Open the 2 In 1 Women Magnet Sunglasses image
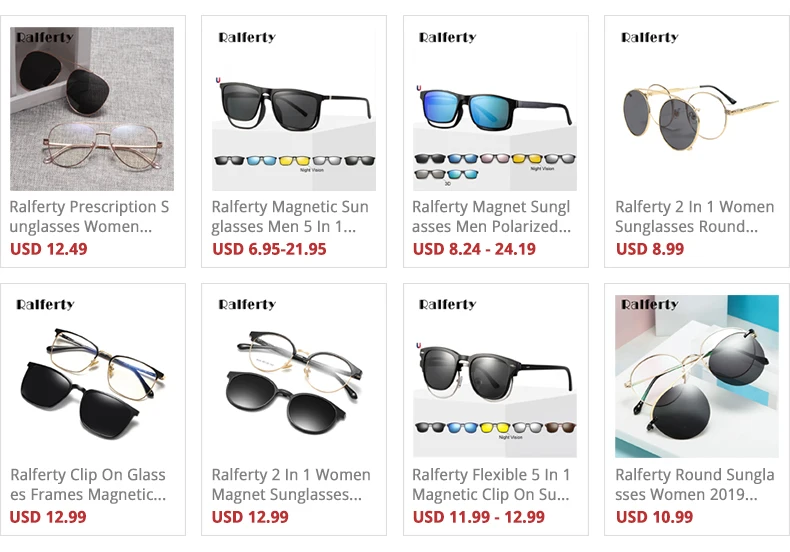Viewport: 790px width, 552px height. pos(294,376)
